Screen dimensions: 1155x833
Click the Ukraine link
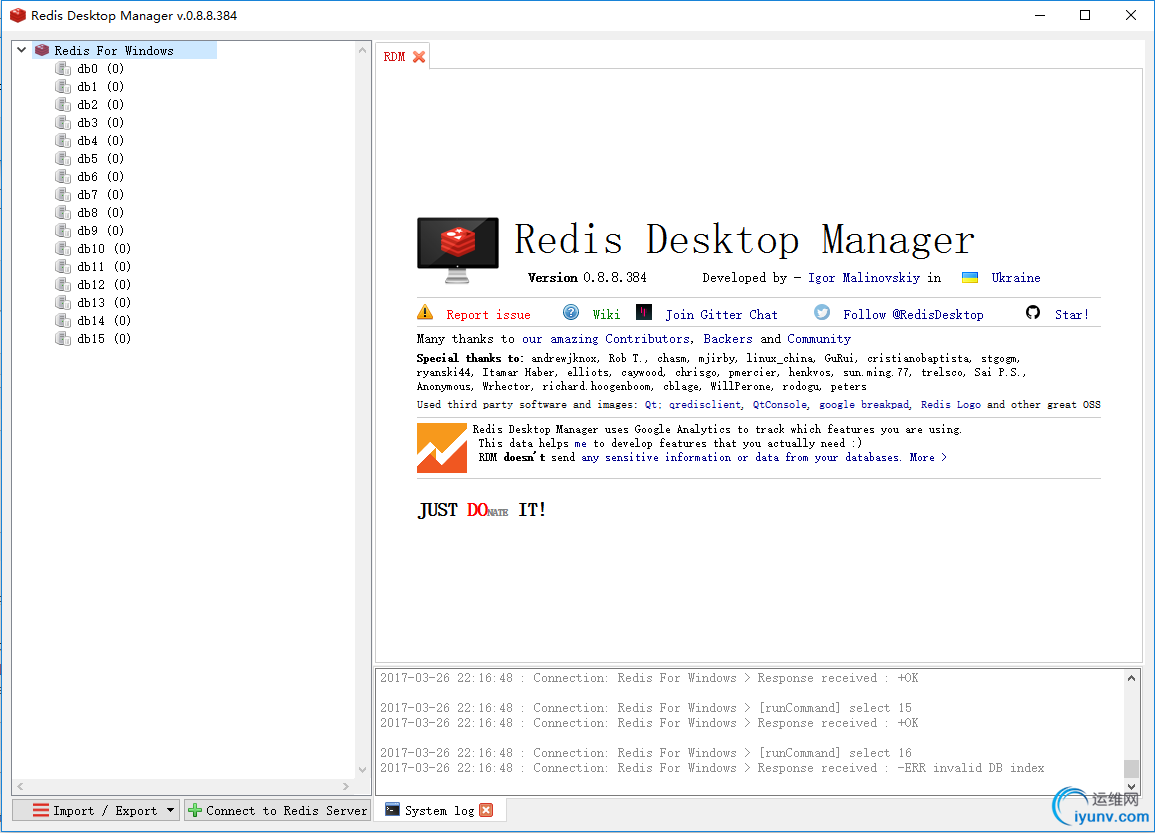pos(1016,278)
